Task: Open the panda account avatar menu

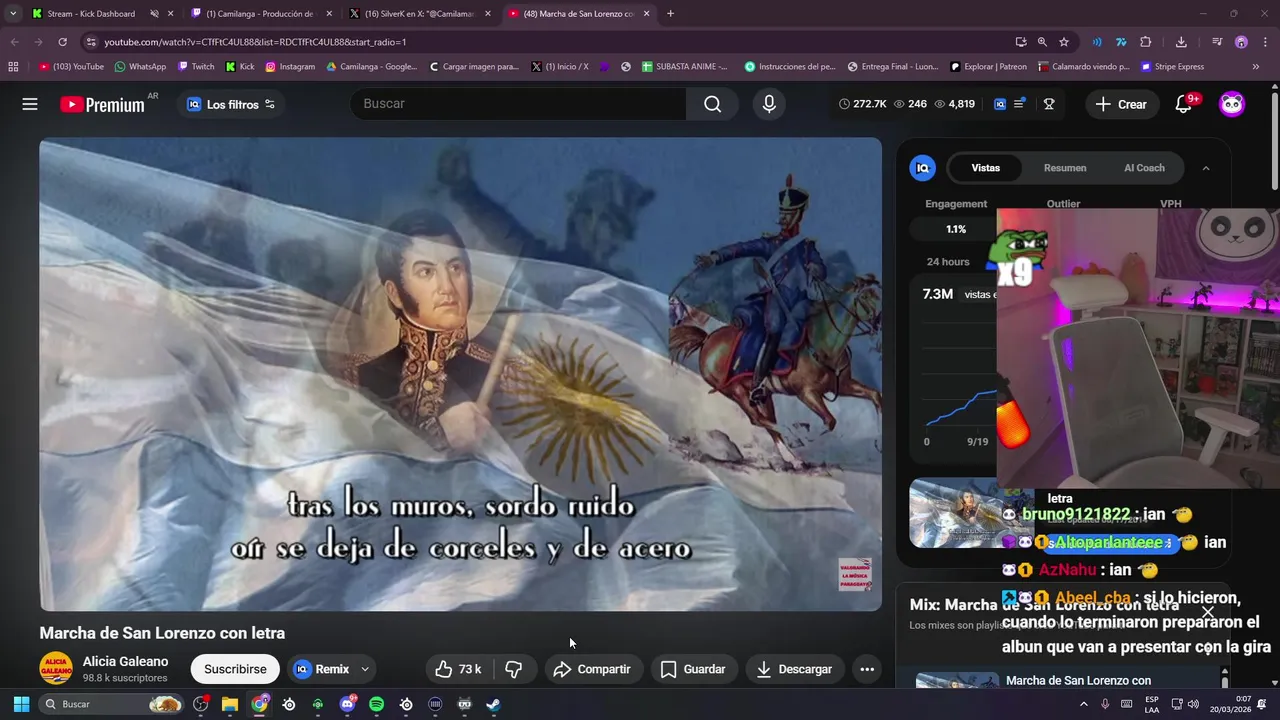Action: (1232, 104)
